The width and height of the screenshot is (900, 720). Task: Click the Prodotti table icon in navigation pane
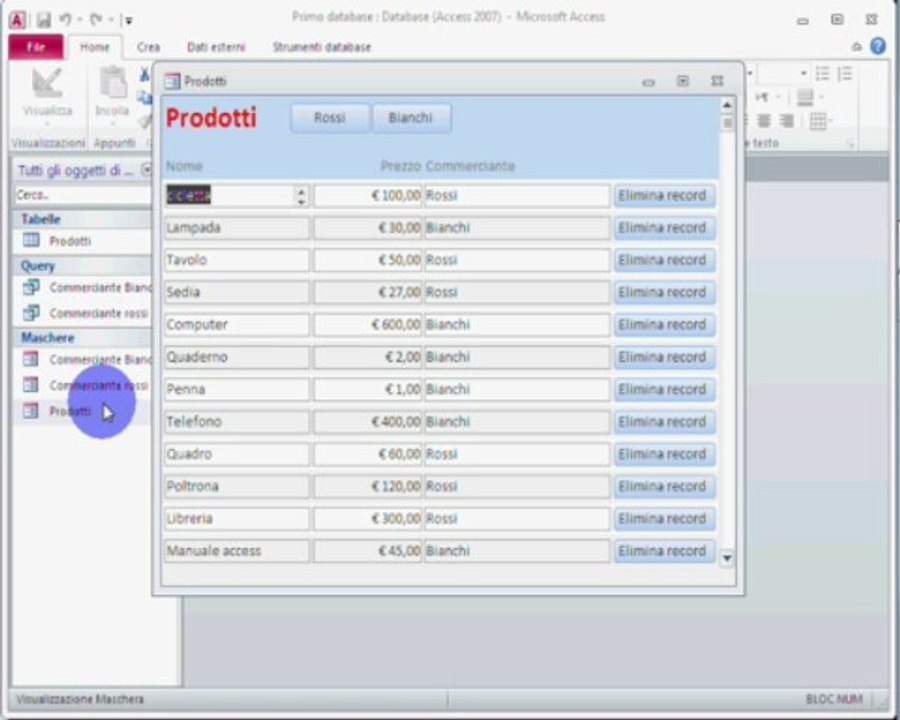[31, 240]
